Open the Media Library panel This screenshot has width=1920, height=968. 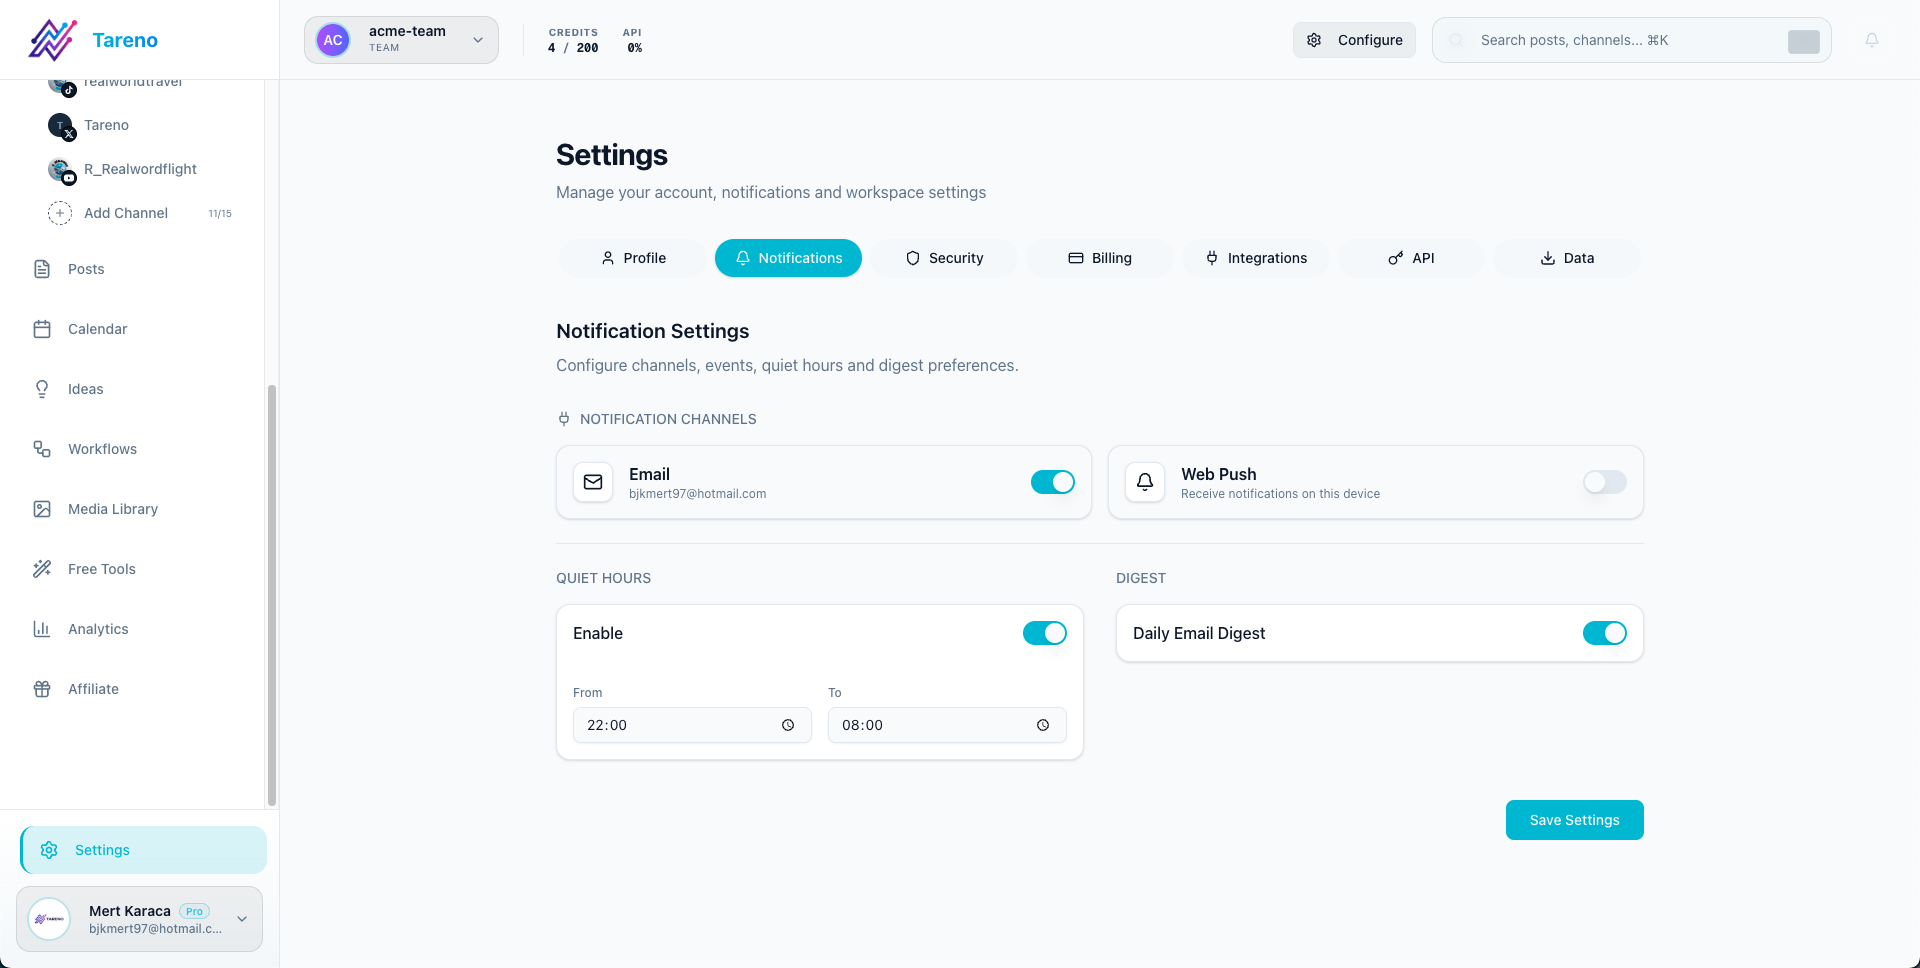click(x=112, y=509)
